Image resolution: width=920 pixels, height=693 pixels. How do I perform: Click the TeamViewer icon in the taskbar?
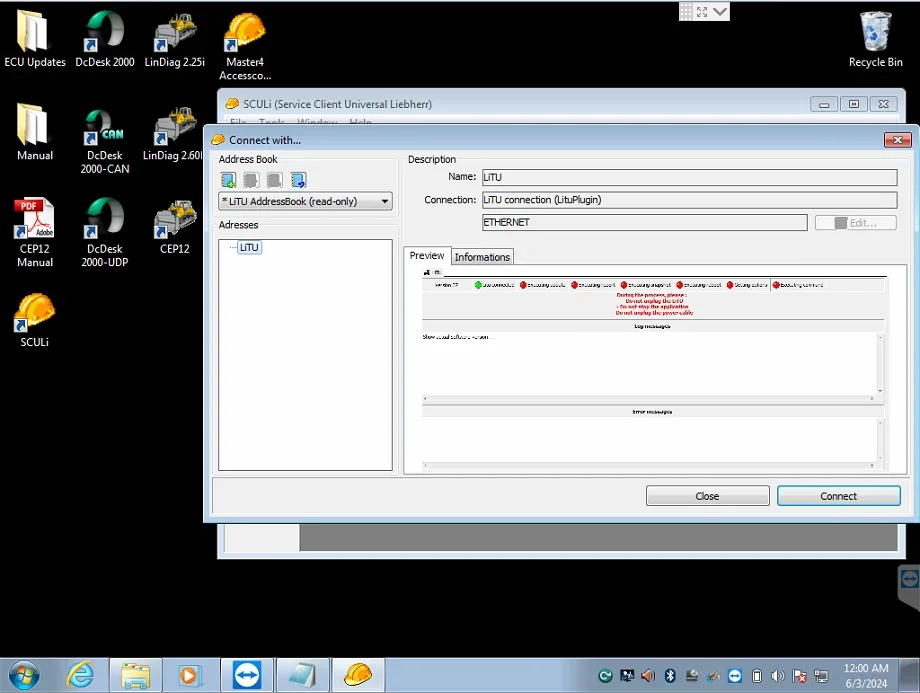tap(245, 675)
